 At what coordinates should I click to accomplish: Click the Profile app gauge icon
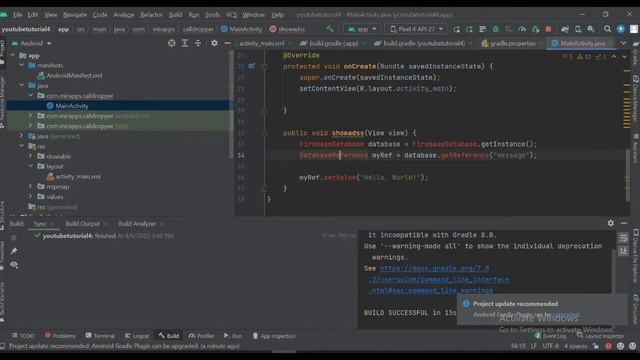(522, 29)
